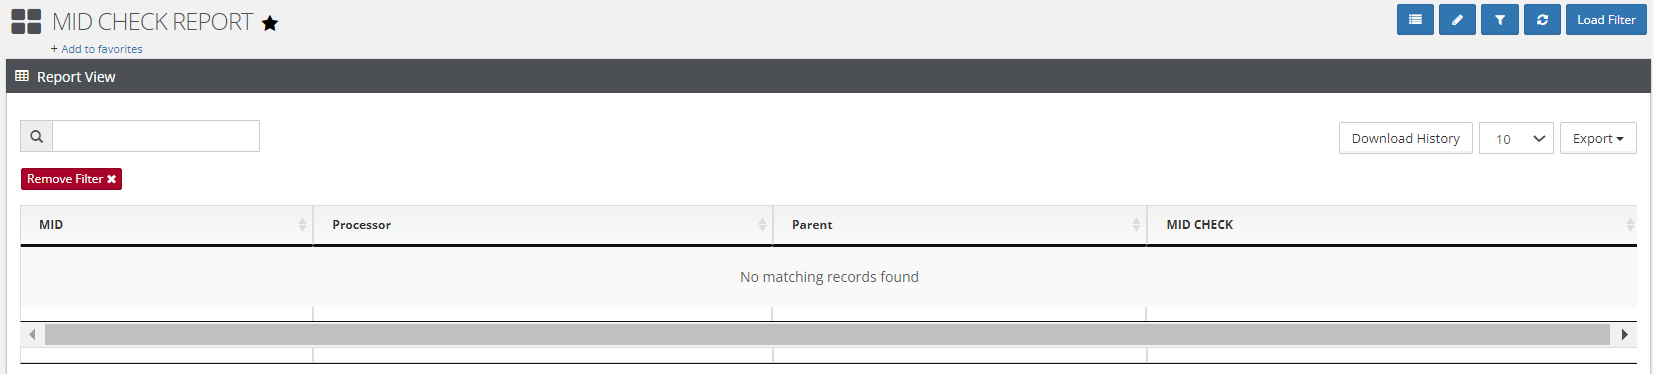This screenshot has height=374, width=1653.
Task: Click Remove Filter red button
Action: [x=71, y=179]
